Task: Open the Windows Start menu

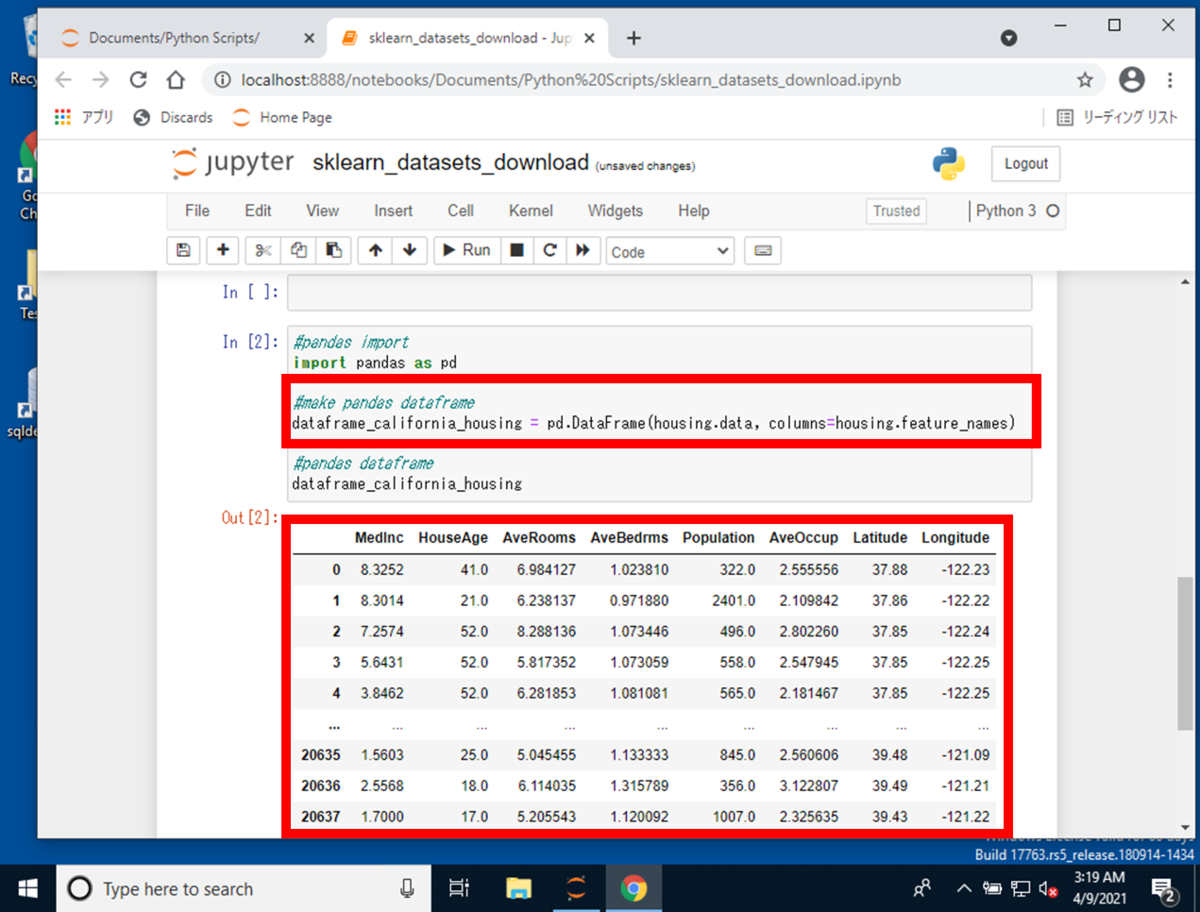Action: point(27,888)
